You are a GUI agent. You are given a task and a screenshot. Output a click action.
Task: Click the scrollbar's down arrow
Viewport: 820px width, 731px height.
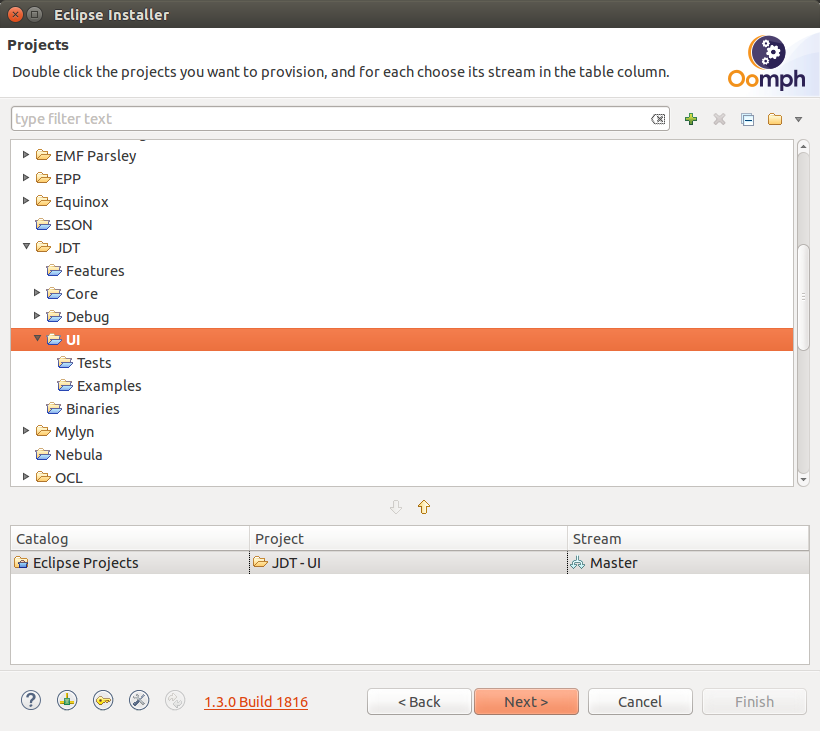tap(803, 479)
